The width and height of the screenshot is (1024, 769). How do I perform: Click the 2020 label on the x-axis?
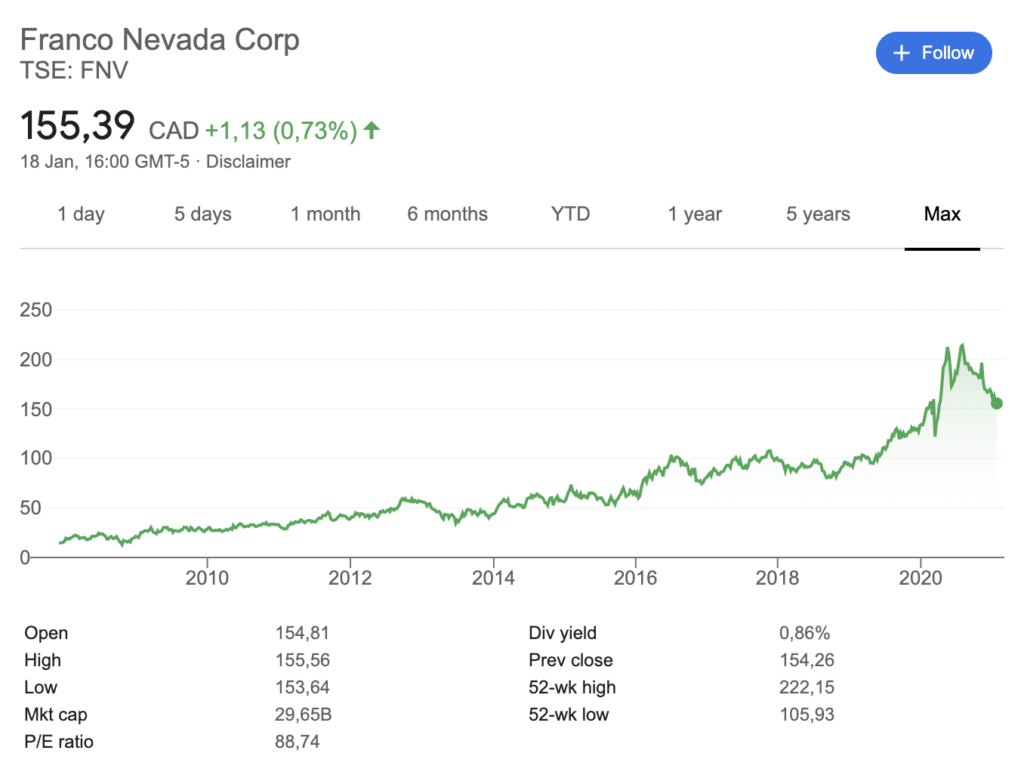coord(919,577)
